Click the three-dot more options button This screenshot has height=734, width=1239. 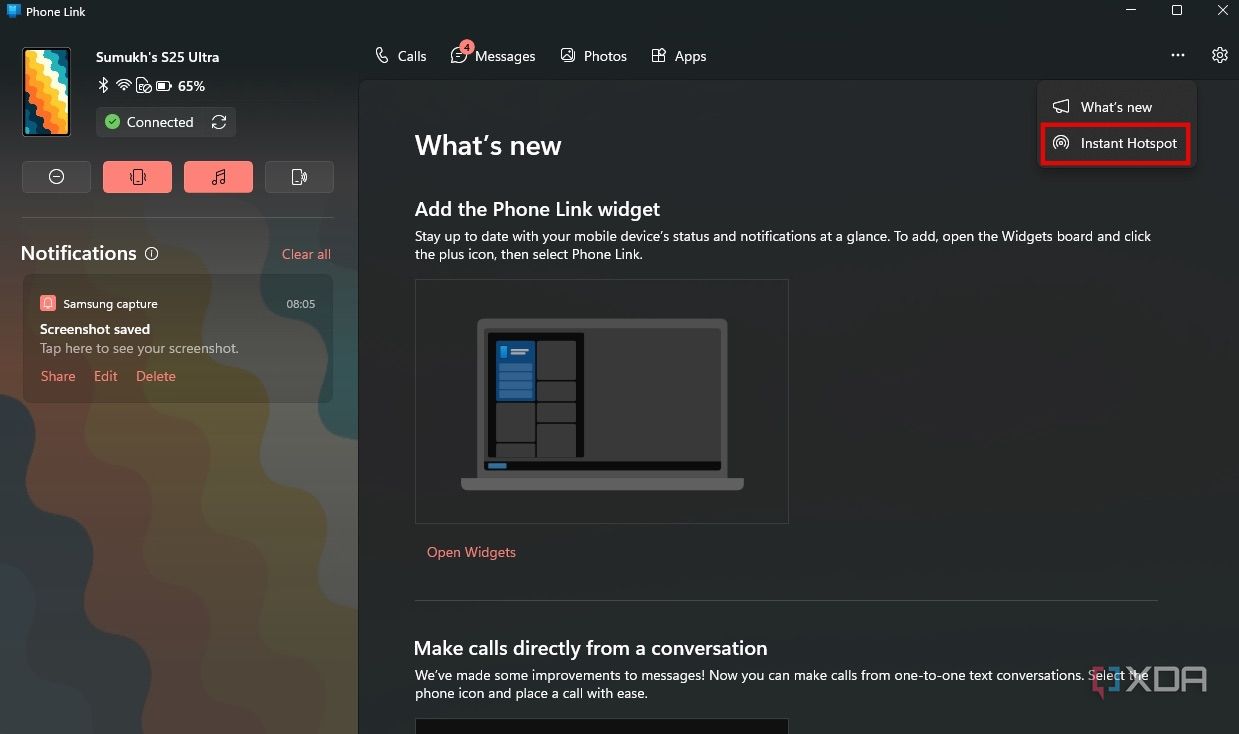point(1178,56)
